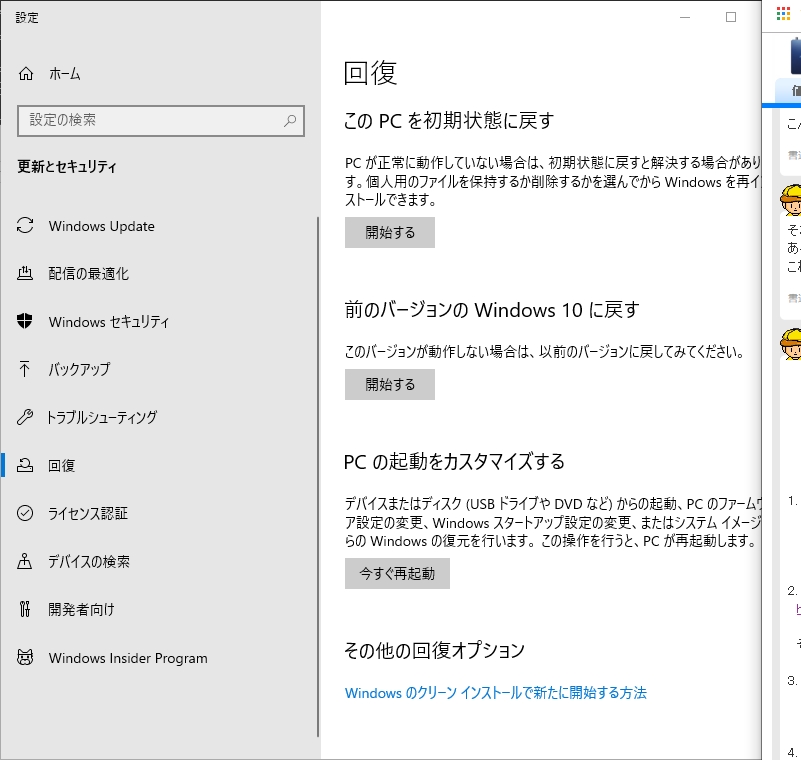Click the PC の起動をカスタマイズする heading

coord(454,461)
